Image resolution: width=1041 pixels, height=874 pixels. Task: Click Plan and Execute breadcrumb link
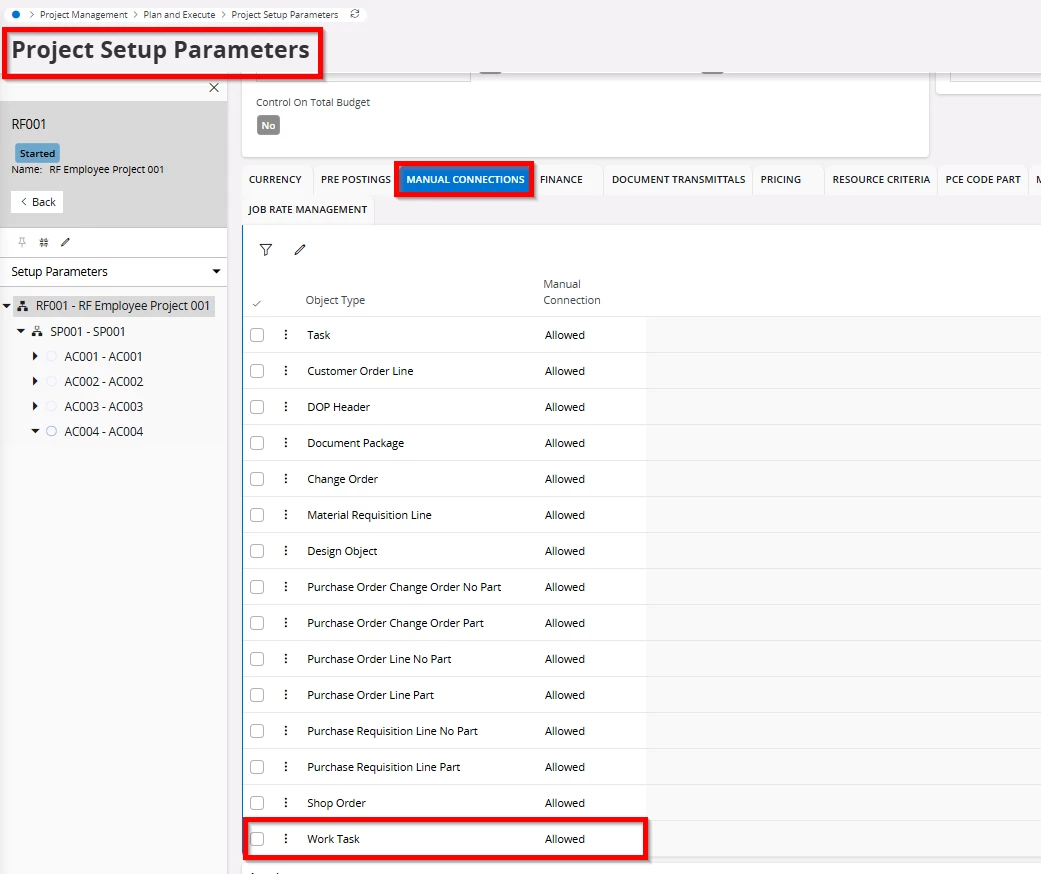click(x=179, y=15)
